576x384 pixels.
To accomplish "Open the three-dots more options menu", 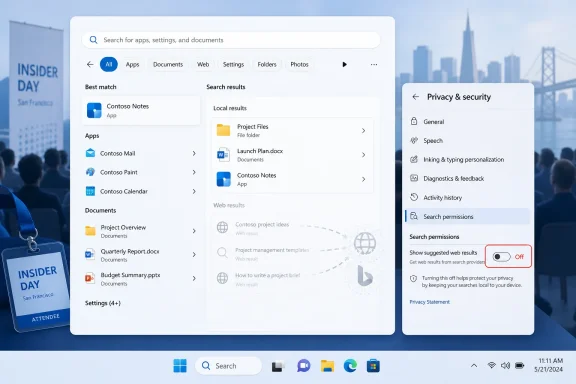I will pyautogui.click(x=374, y=64).
